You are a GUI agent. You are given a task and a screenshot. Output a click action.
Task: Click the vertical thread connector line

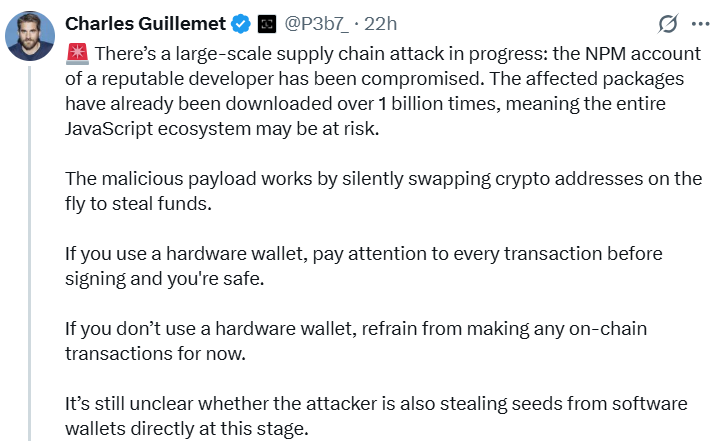[x=30, y=253]
